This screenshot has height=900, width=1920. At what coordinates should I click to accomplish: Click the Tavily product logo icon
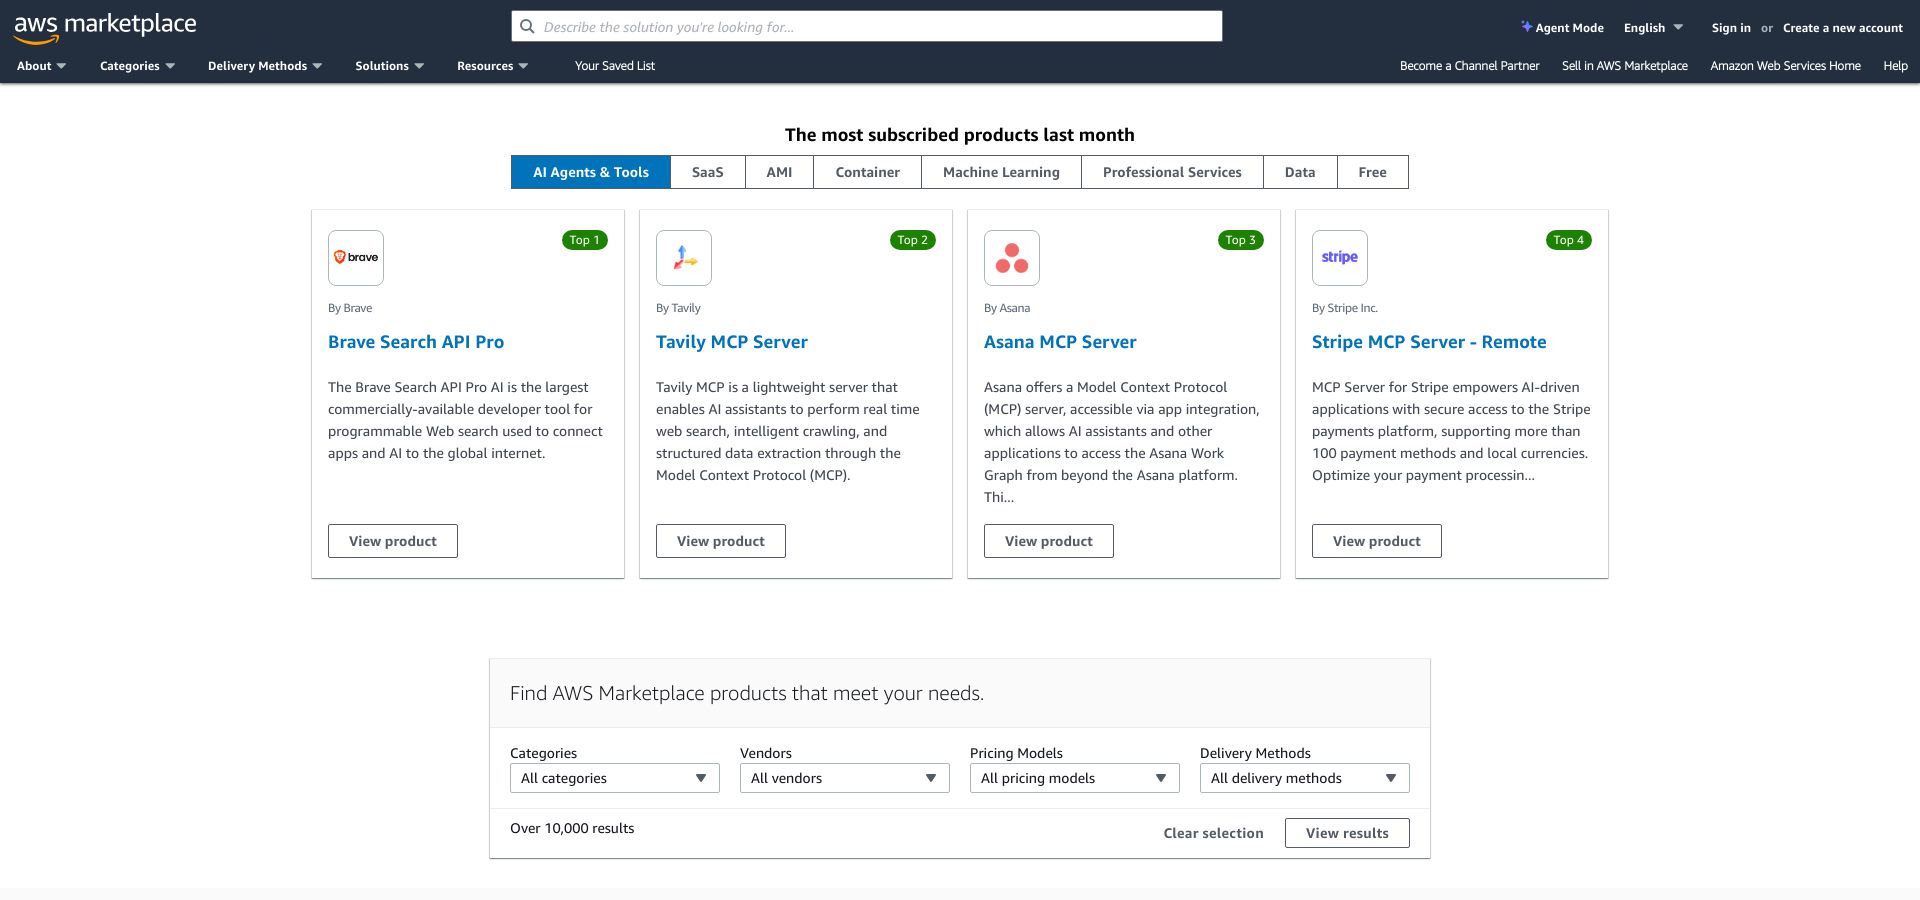684,258
